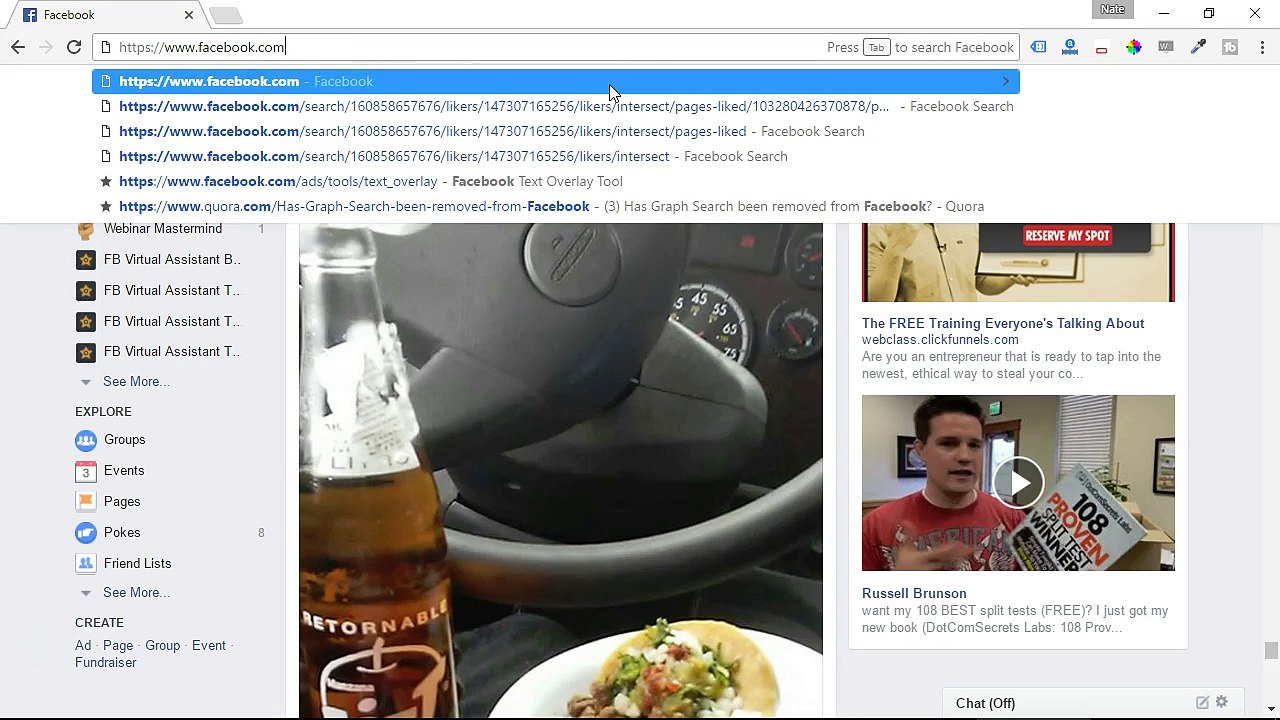Play the Russell Brunson video ad

(1018, 483)
